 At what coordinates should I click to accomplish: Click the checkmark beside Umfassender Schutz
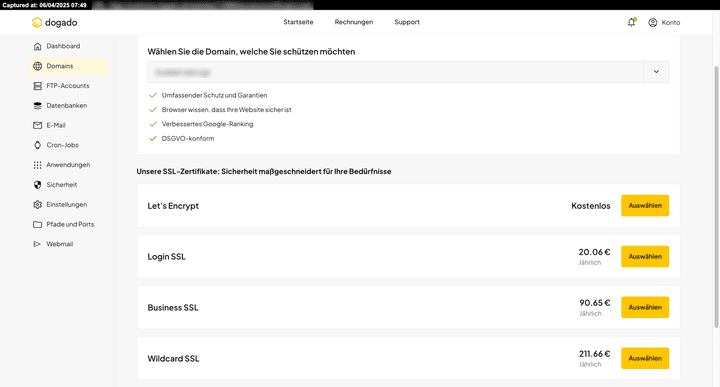[153, 95]
